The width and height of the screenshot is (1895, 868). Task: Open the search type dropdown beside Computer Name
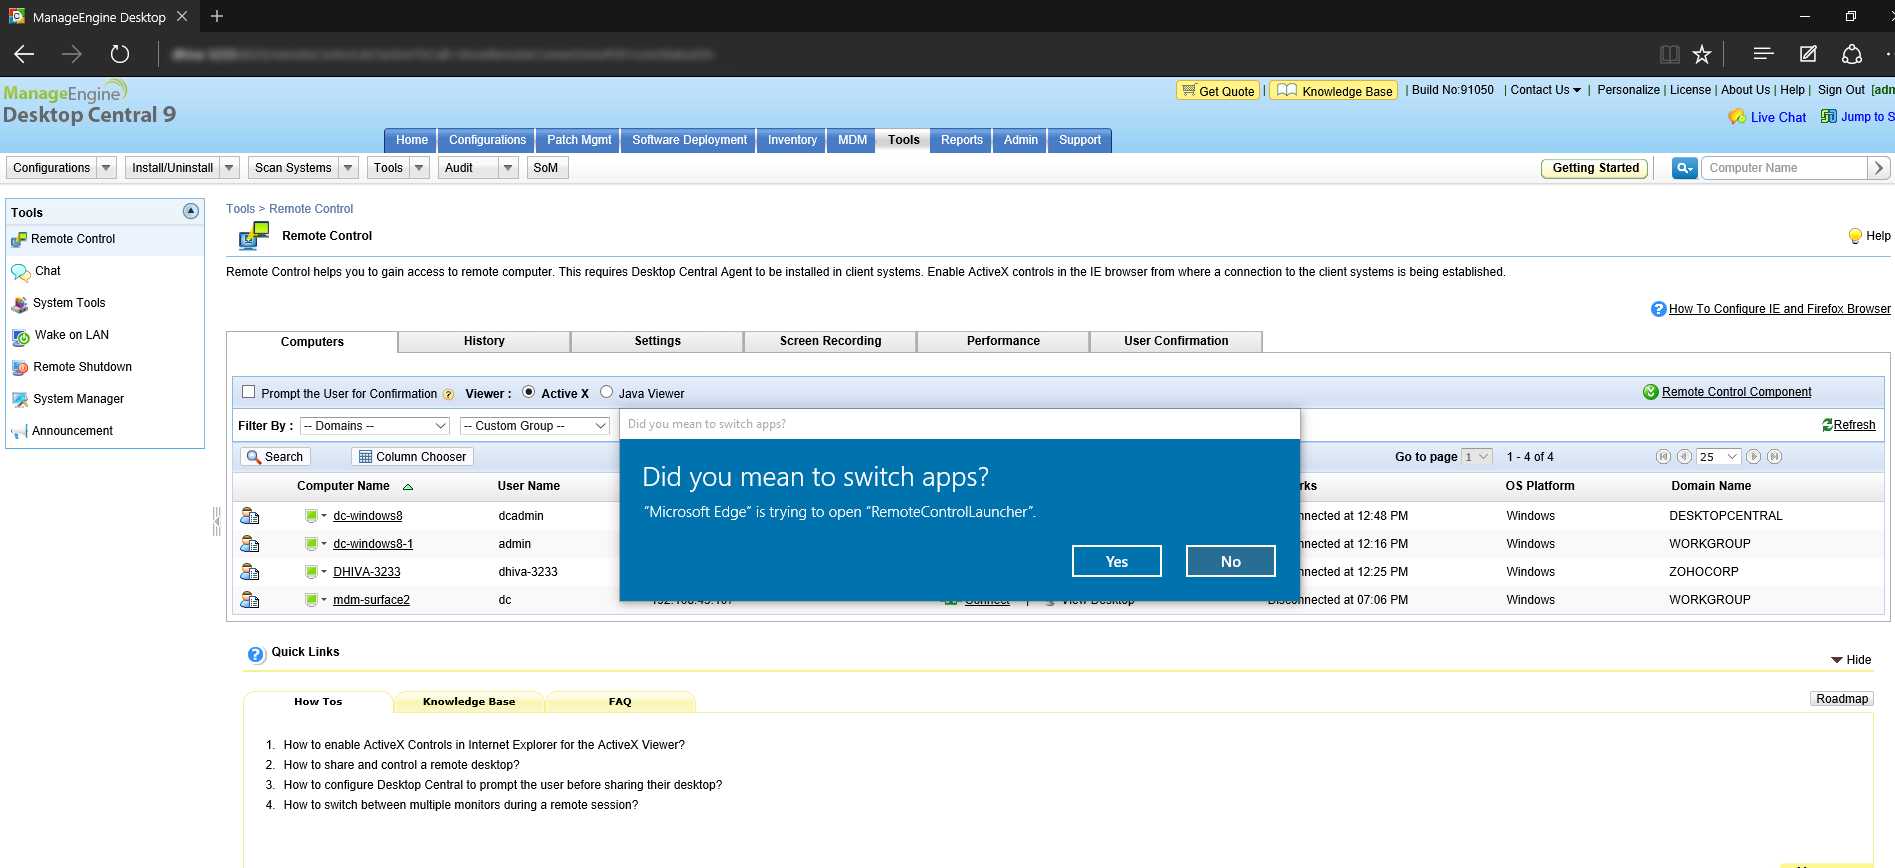coord(1685,168)
